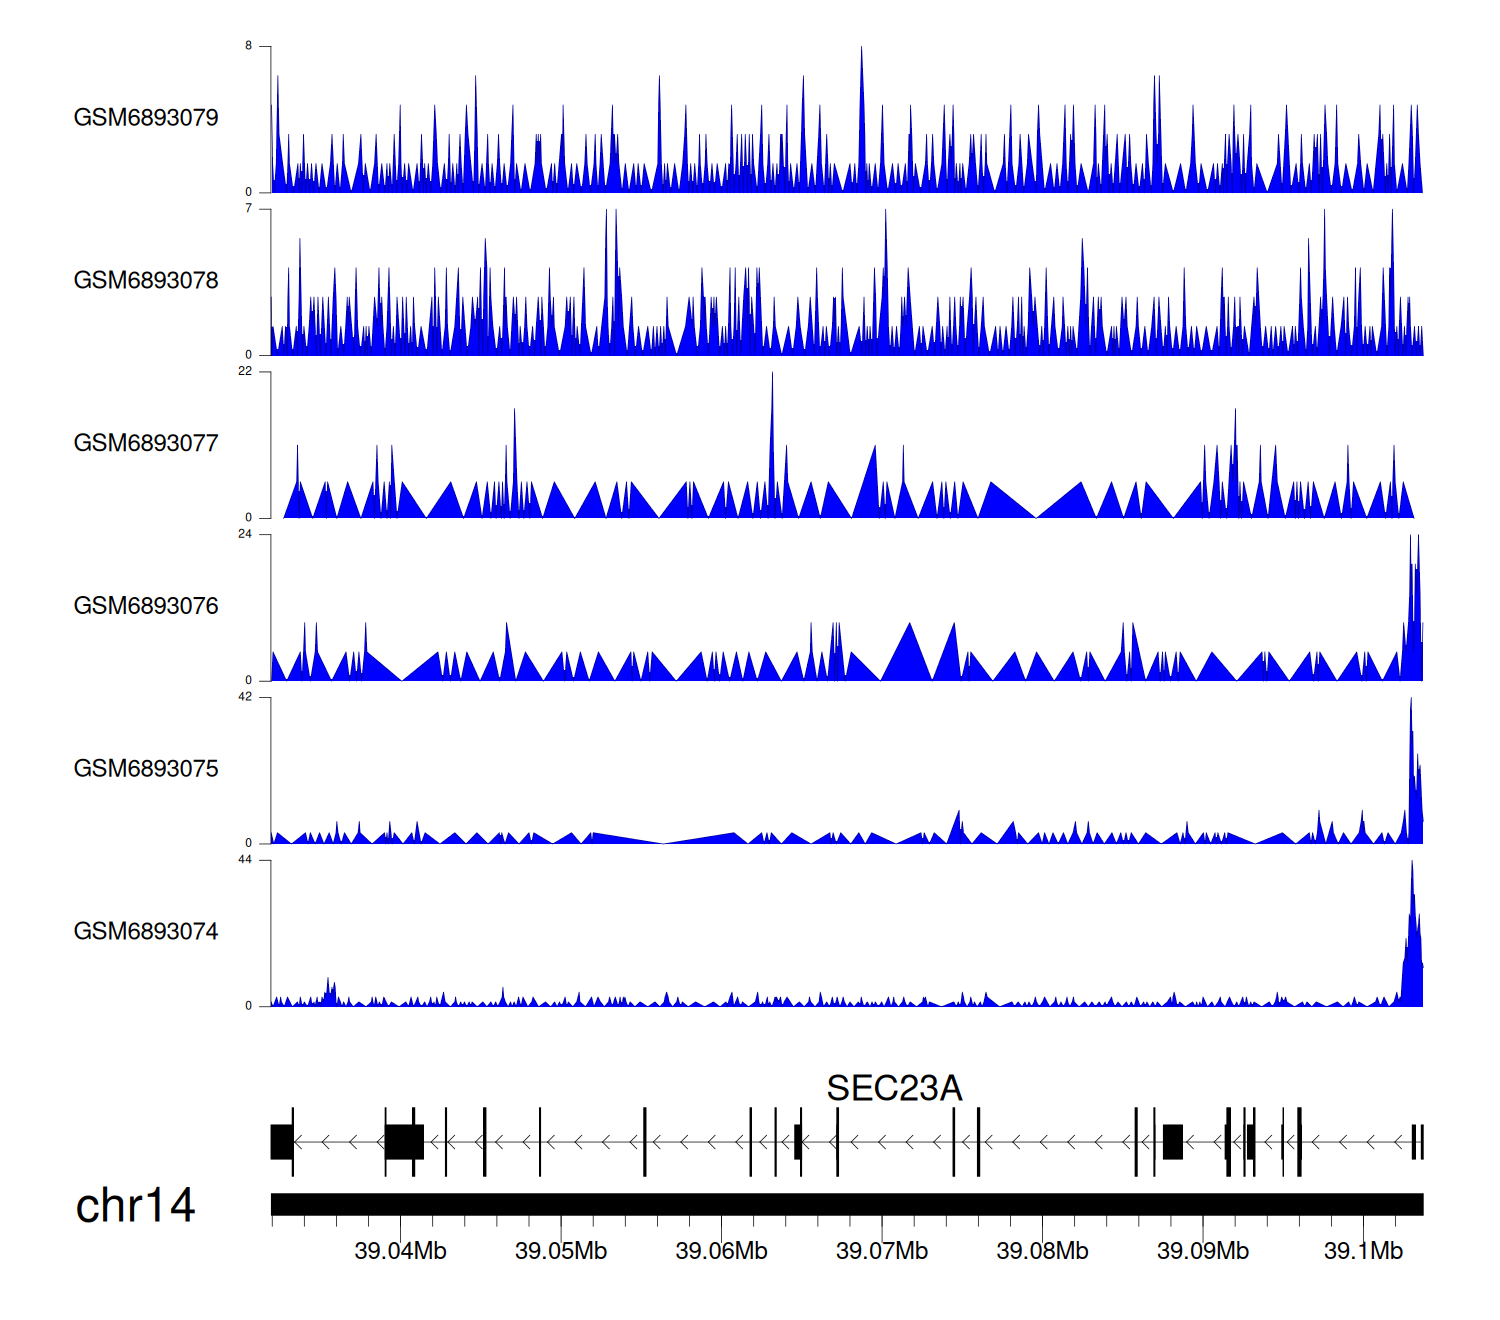1500x1320 pixels.
Task: Click the 39.1Mb axis label
Action: coord(1363,1251)
